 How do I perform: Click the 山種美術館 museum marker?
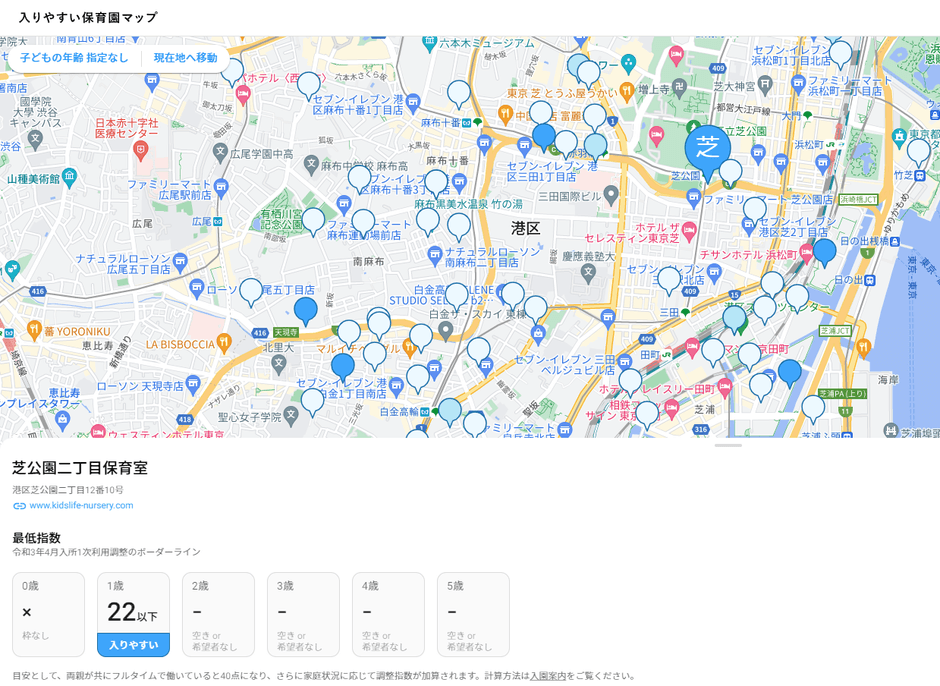click(x=68, y=177)
